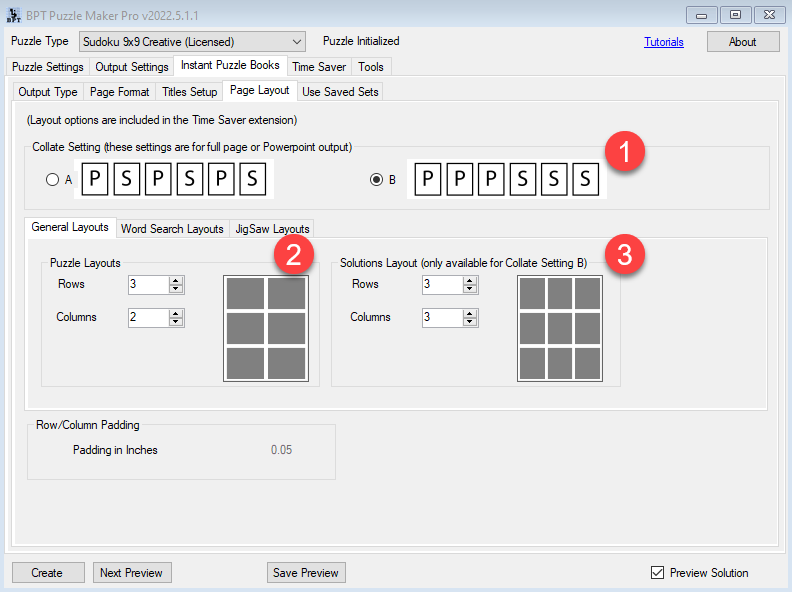The image size is (792, 592).
Task: Click red numbered marker 2
Action: (292, 254)
